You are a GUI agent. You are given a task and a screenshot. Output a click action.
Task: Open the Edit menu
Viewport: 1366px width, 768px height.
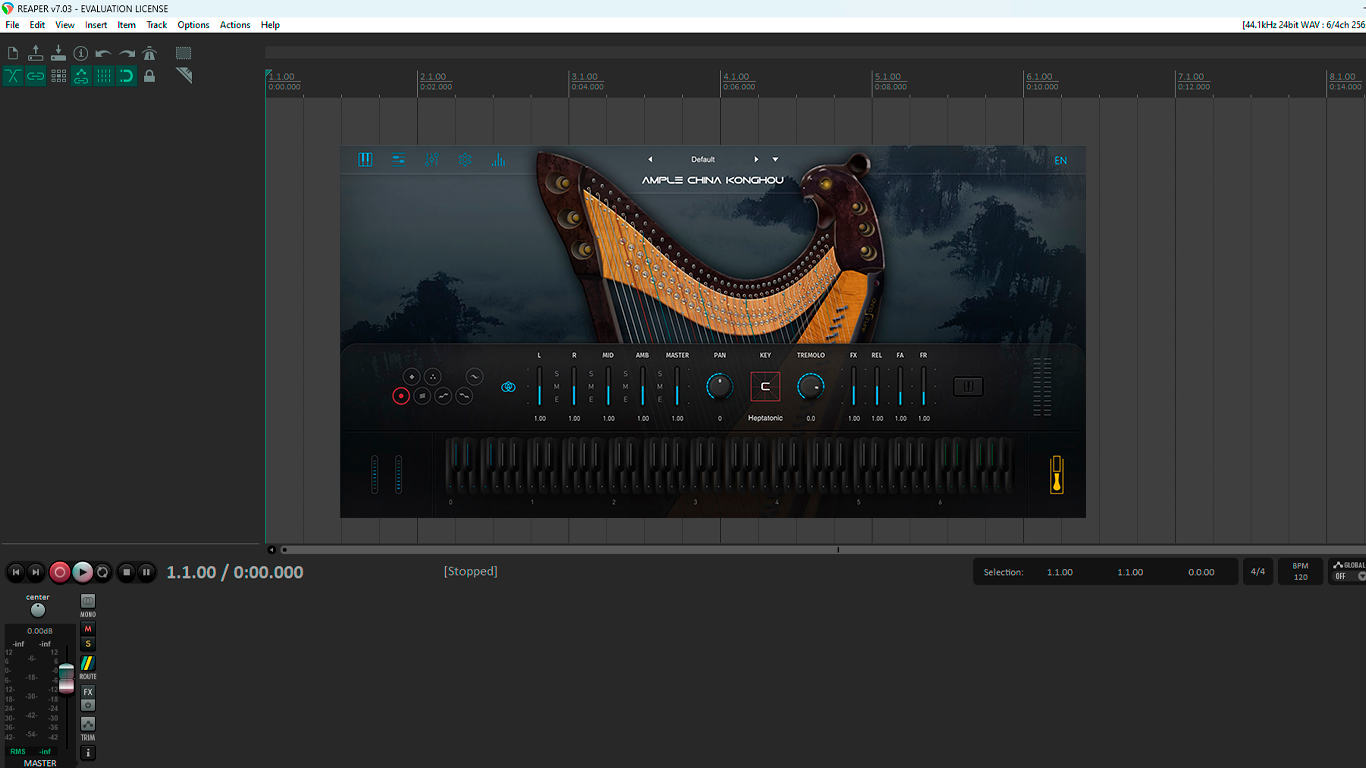click(x=37, y=25)
